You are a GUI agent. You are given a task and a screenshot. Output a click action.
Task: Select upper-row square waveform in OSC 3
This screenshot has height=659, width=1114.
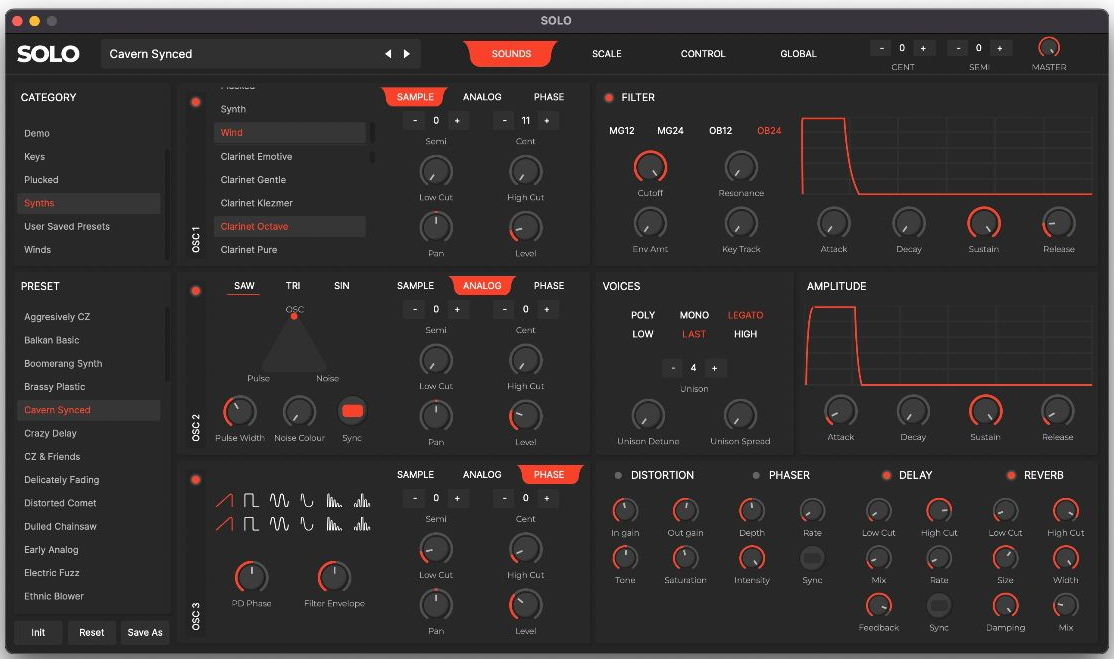[251, 501]
